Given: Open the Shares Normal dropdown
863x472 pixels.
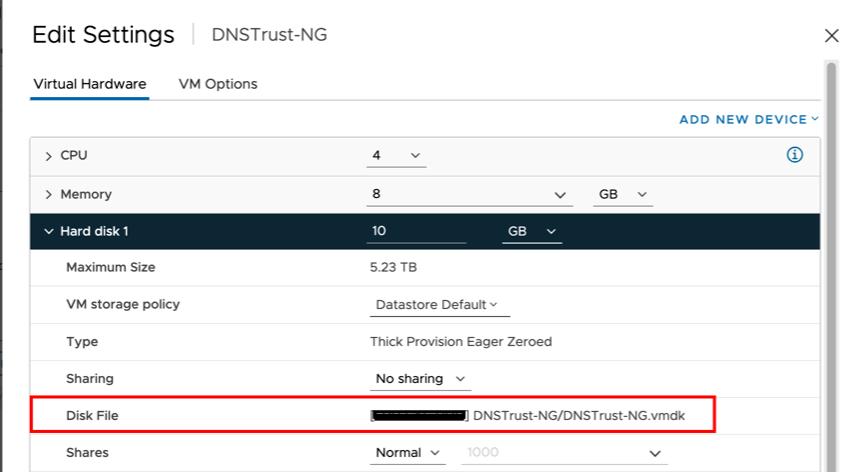Looking at the screenshot, I should [408, 453].
